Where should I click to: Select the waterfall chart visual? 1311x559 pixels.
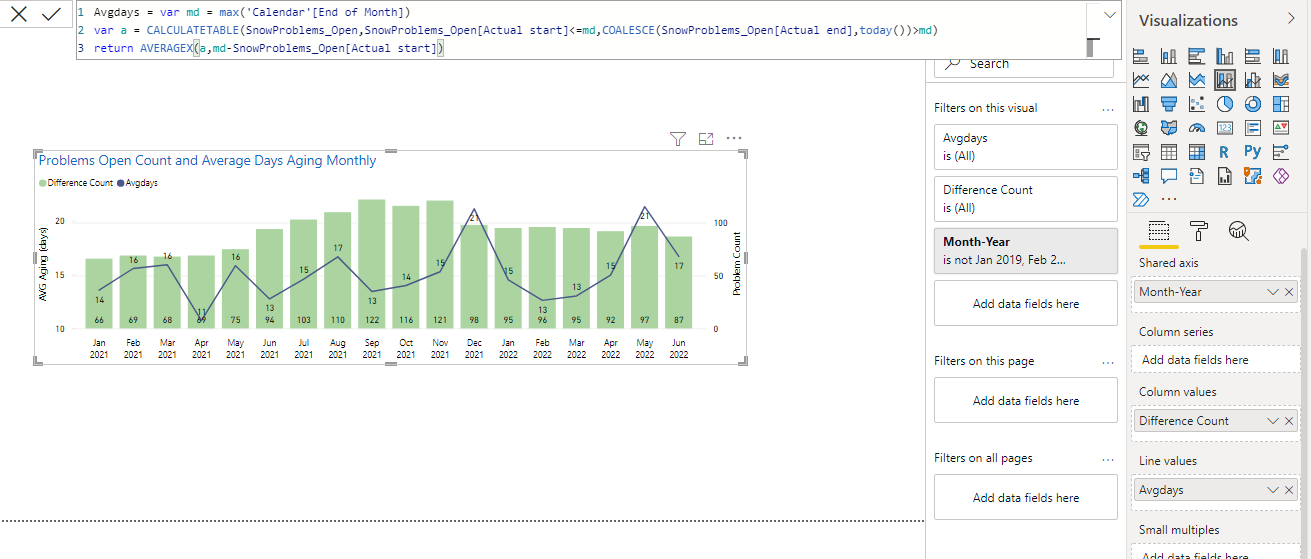click(1141, 104)
